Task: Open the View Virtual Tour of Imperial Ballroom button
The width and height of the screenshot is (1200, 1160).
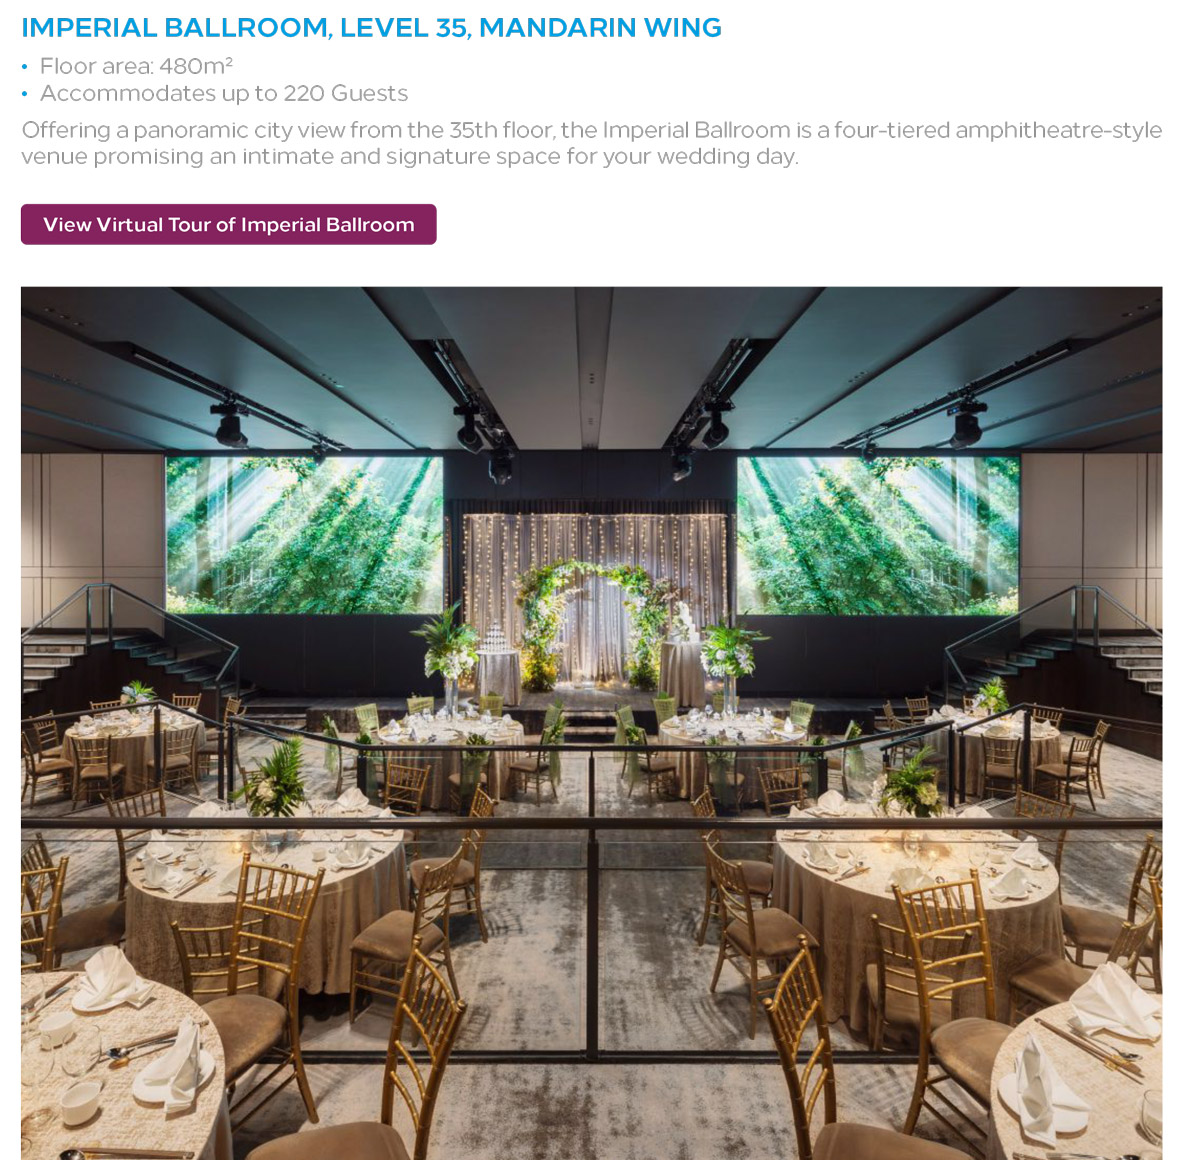Action: click(x=229, y=224)
